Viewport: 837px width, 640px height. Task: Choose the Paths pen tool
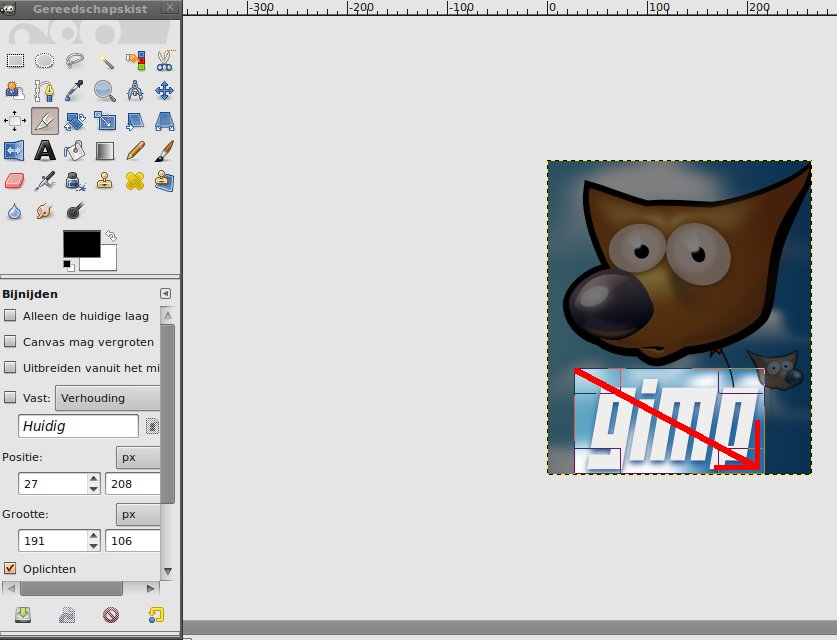pos(44,91)
